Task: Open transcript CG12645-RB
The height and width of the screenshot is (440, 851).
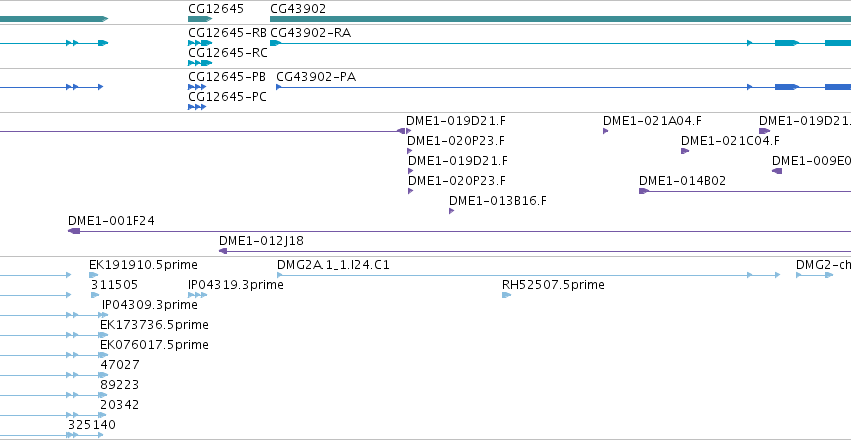Action: (x=227, y=33)
